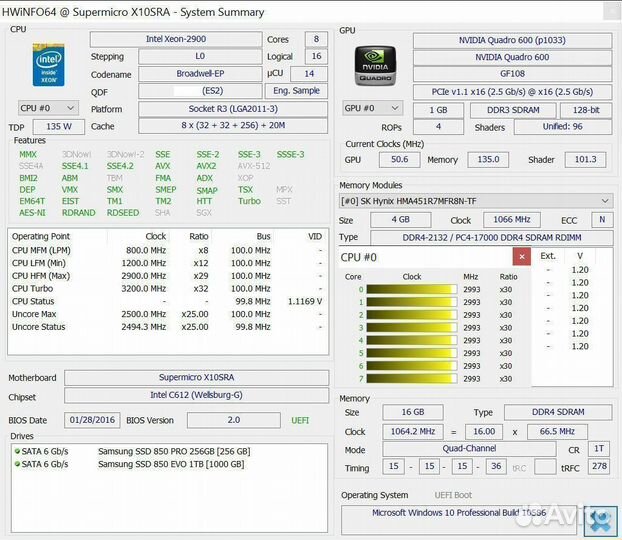
Task: Click the Broadwell-EP codename field
Action: pyautogui.click(x=200, y=74)
